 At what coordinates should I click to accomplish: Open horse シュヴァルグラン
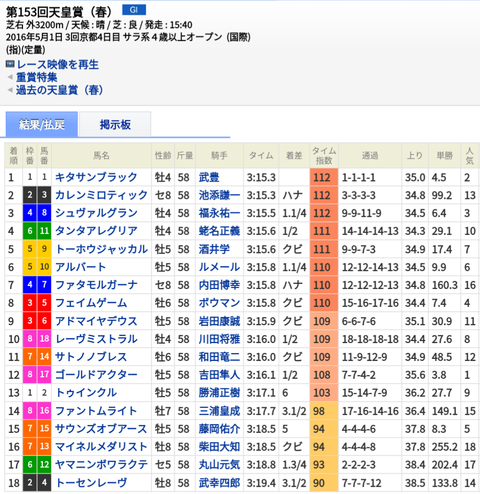[x=96, y=213]
